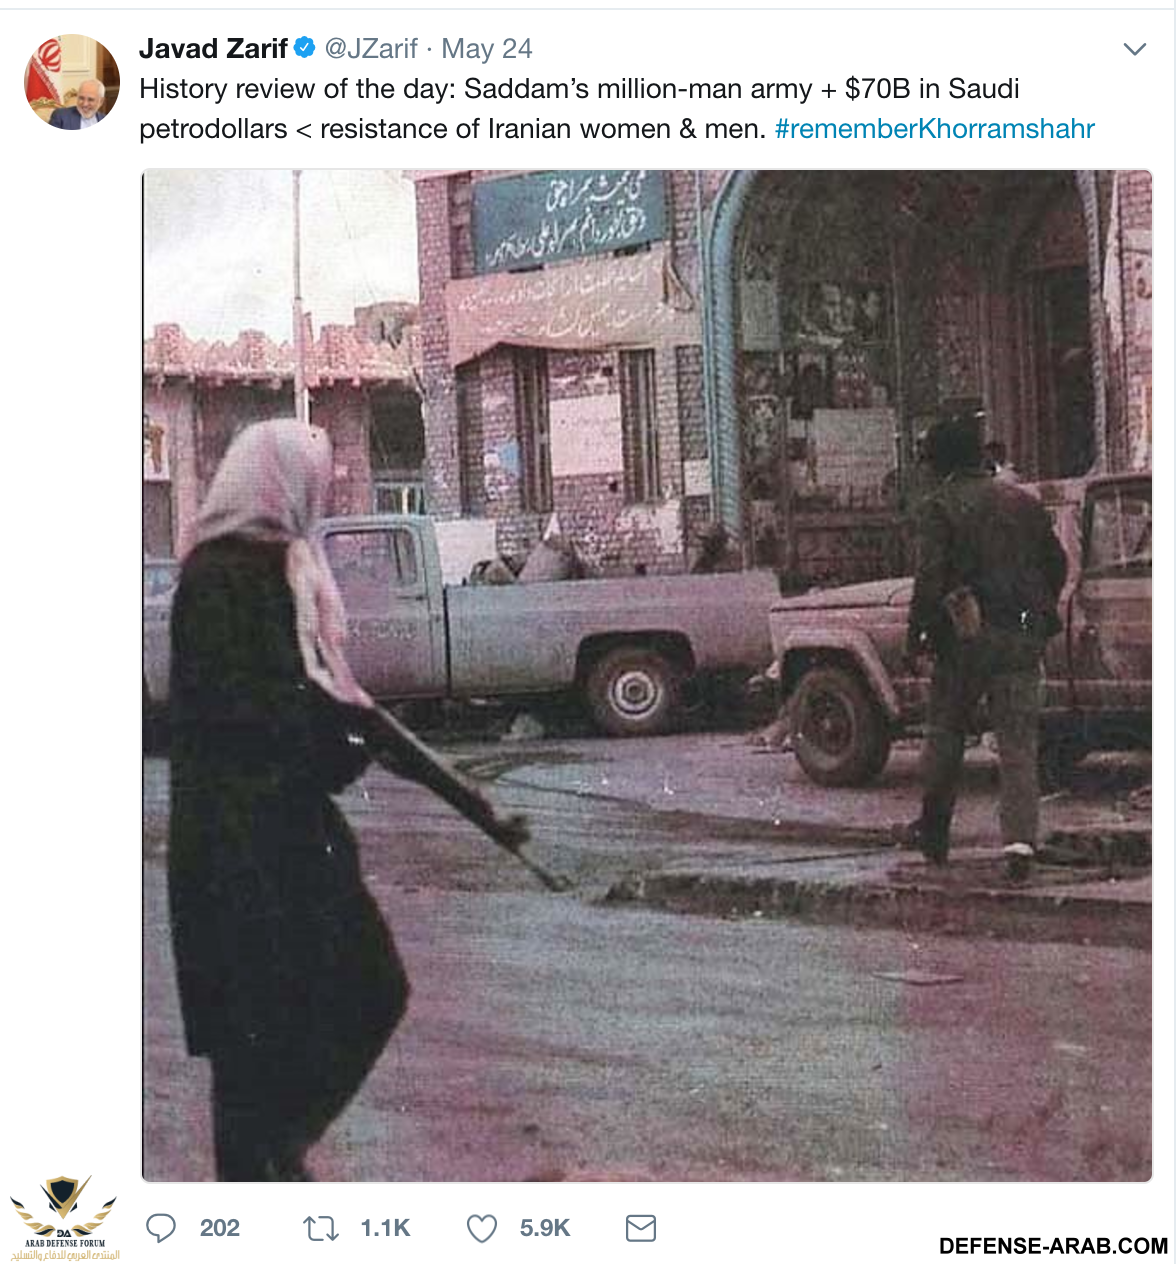Screen dimensions: 1176x1264
Task: Open the #rememberKhorramshahr hashtag
Action: tap(935, 129)
